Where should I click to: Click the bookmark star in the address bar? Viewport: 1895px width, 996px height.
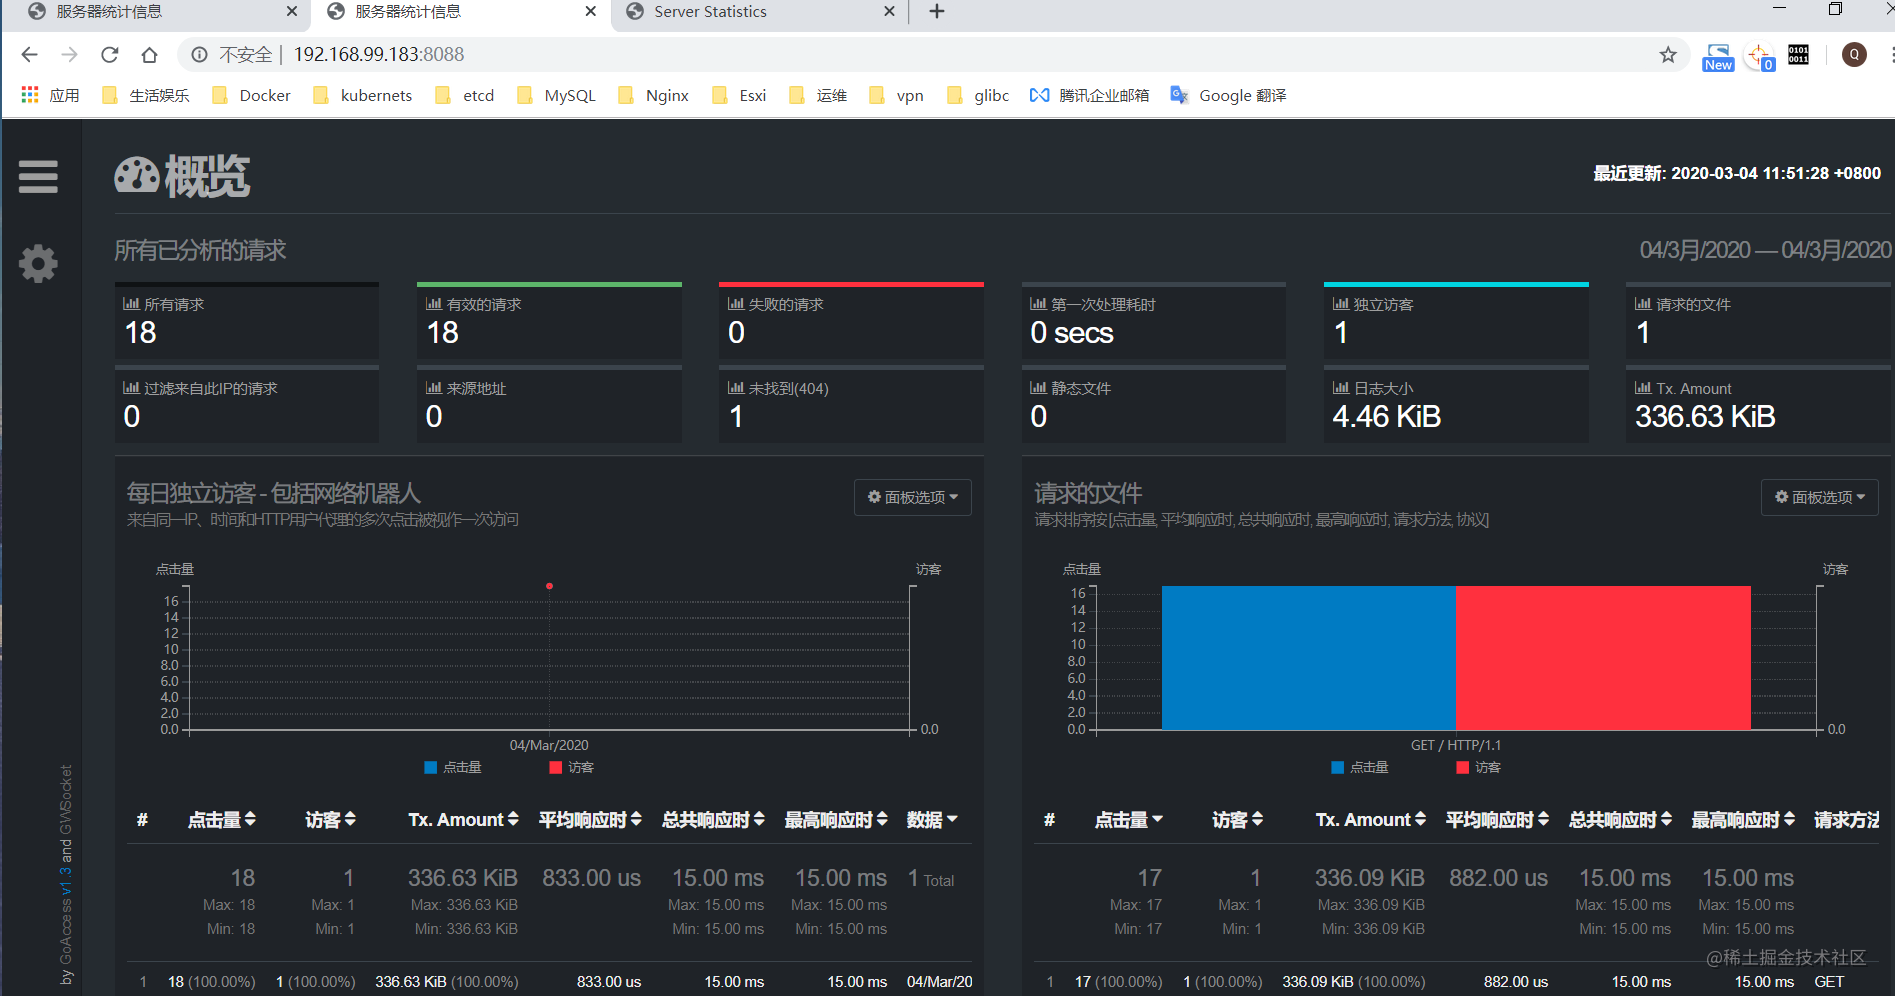coord(1667,55)
